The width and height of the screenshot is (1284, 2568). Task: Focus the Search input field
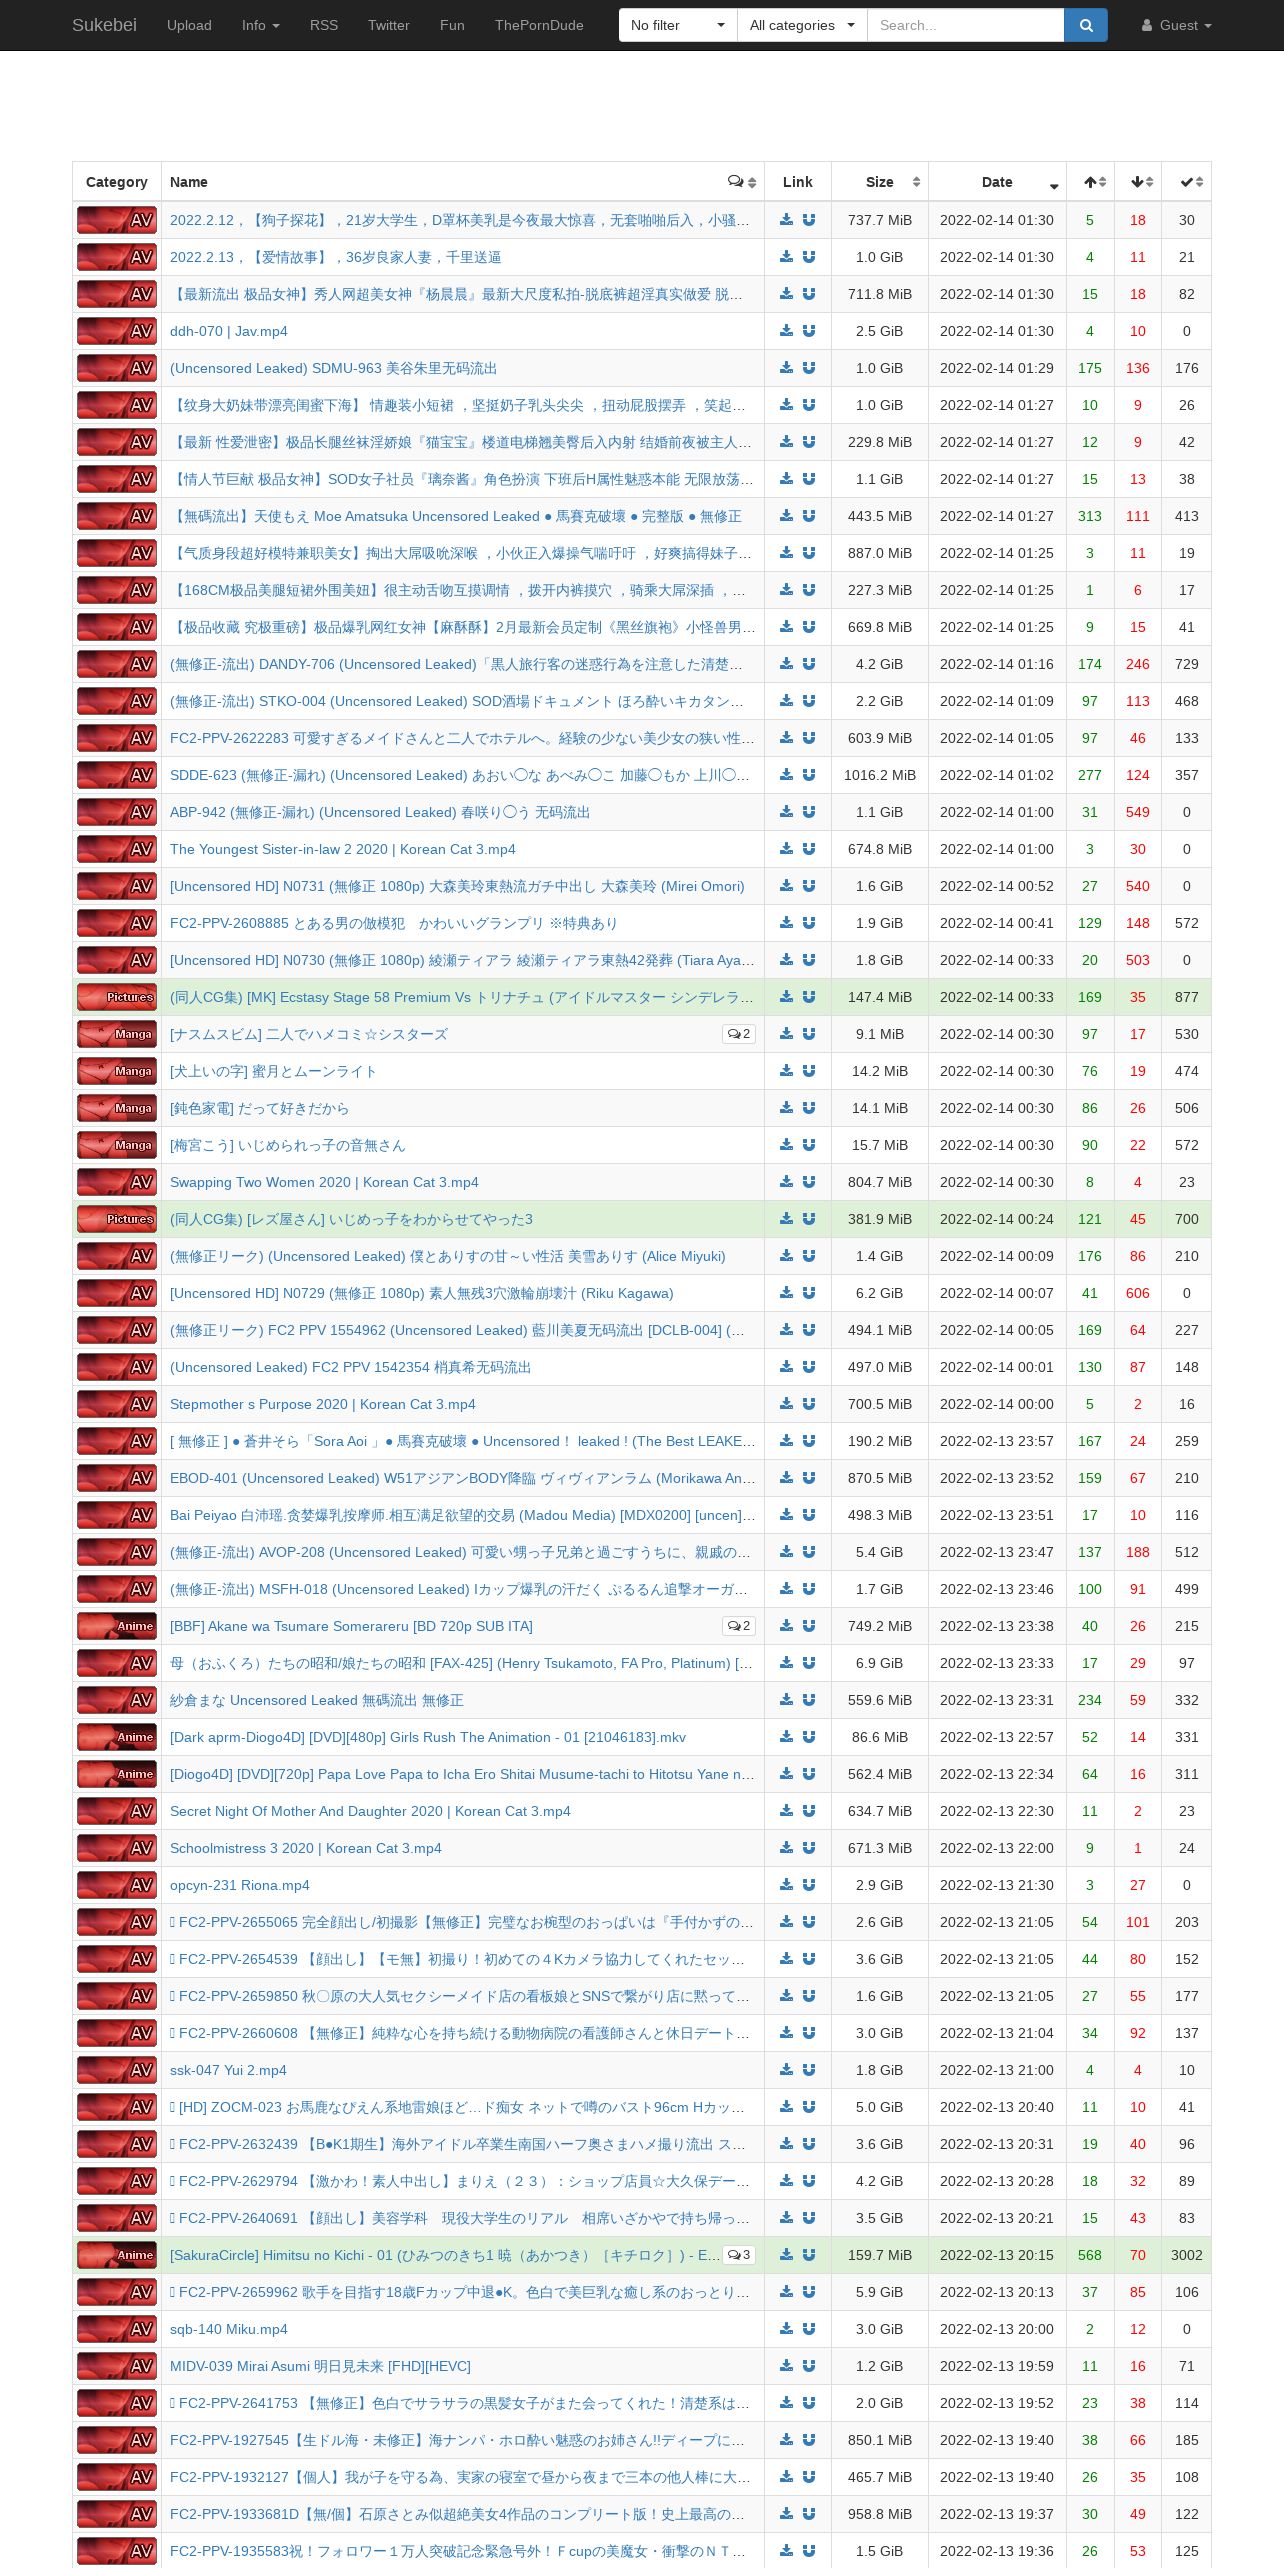click(965, 25)
